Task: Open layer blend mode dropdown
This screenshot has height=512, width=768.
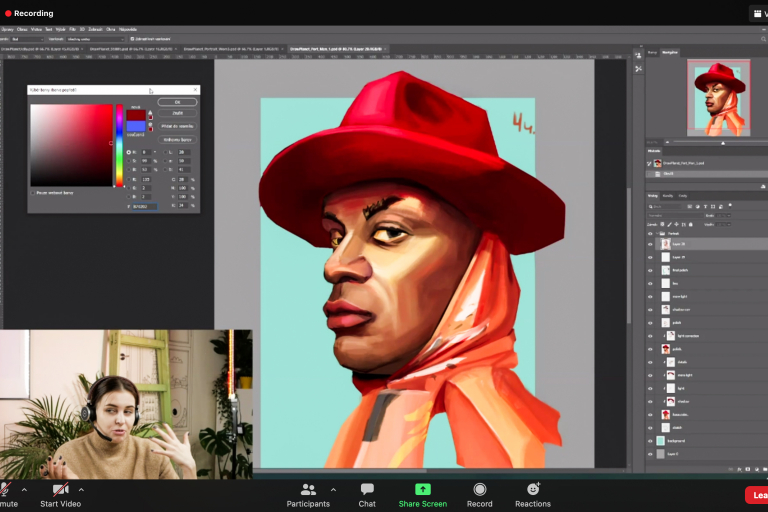Action: click(x=675, y=216)
